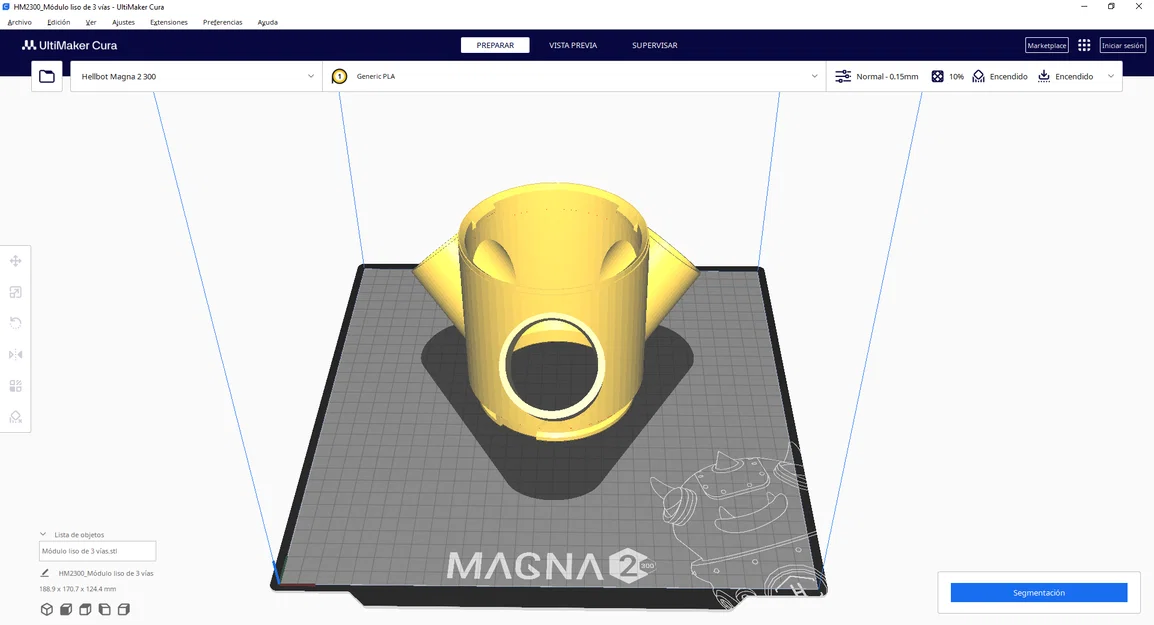Screen dimensions: 1154x625
Task: Click the Normal - 0.15mm profile label
Action: tap(887, 77)
